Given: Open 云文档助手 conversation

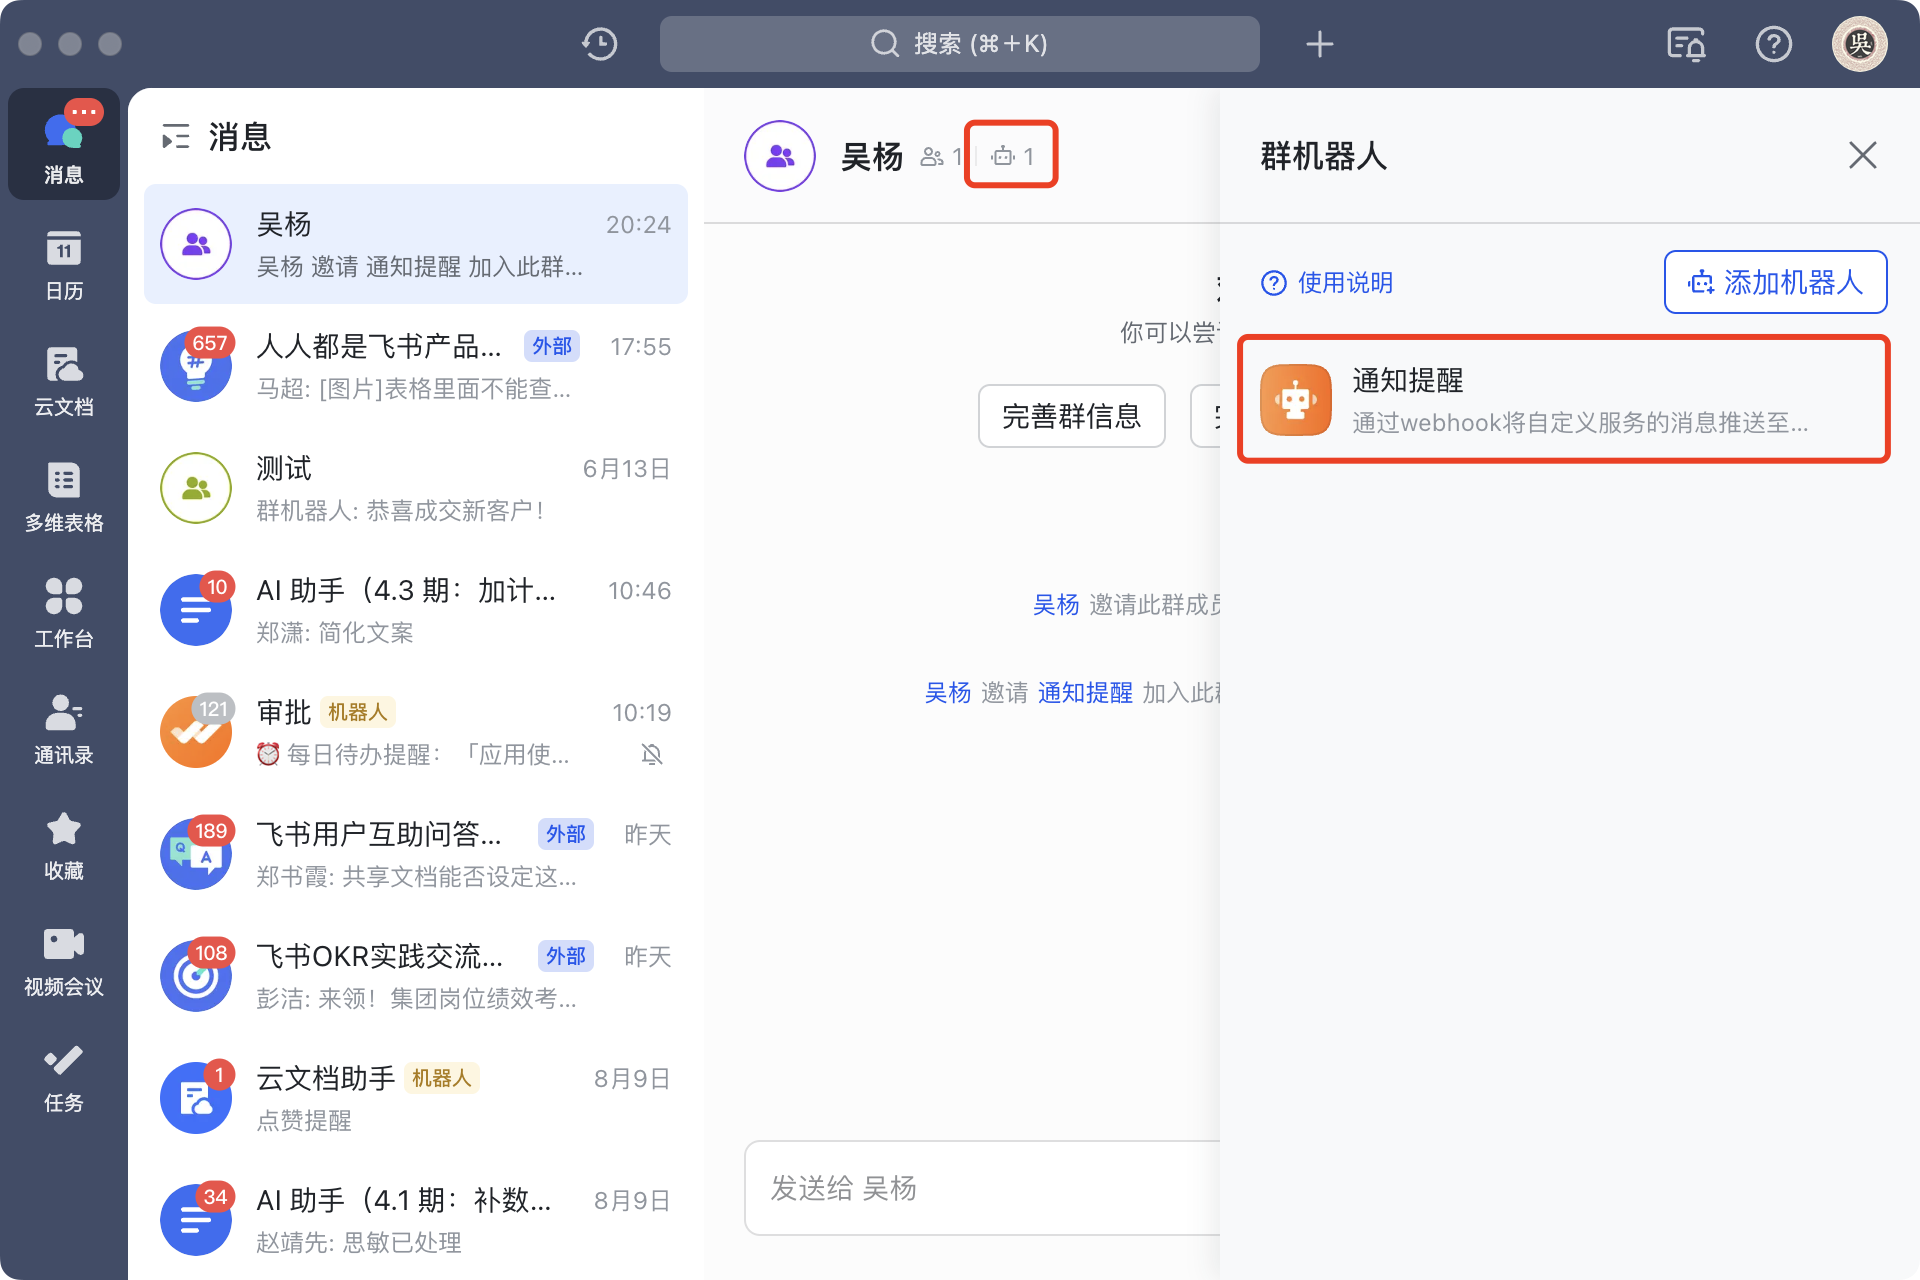Looking at the screenshot, I should point(416,1098).
